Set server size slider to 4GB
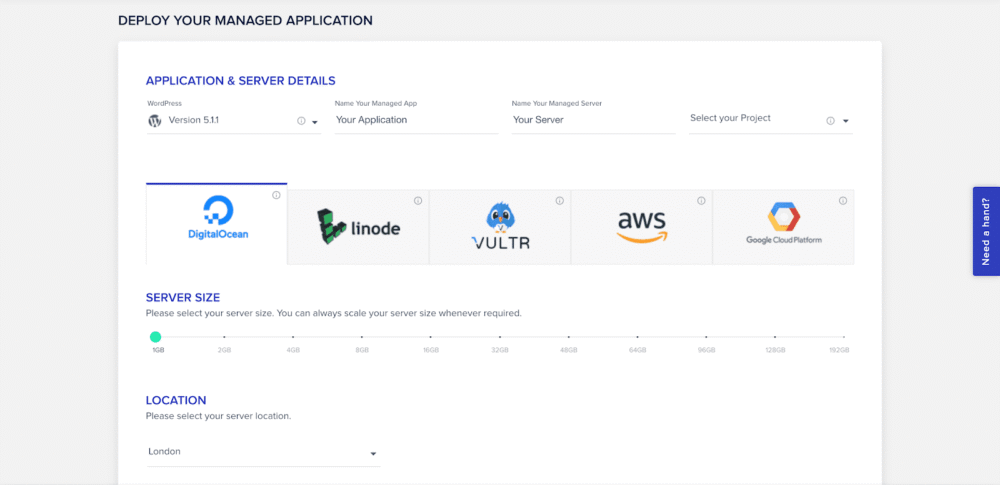Viewport: 1000px width, 485px height. pyautogui.click(x=293, y=338)
